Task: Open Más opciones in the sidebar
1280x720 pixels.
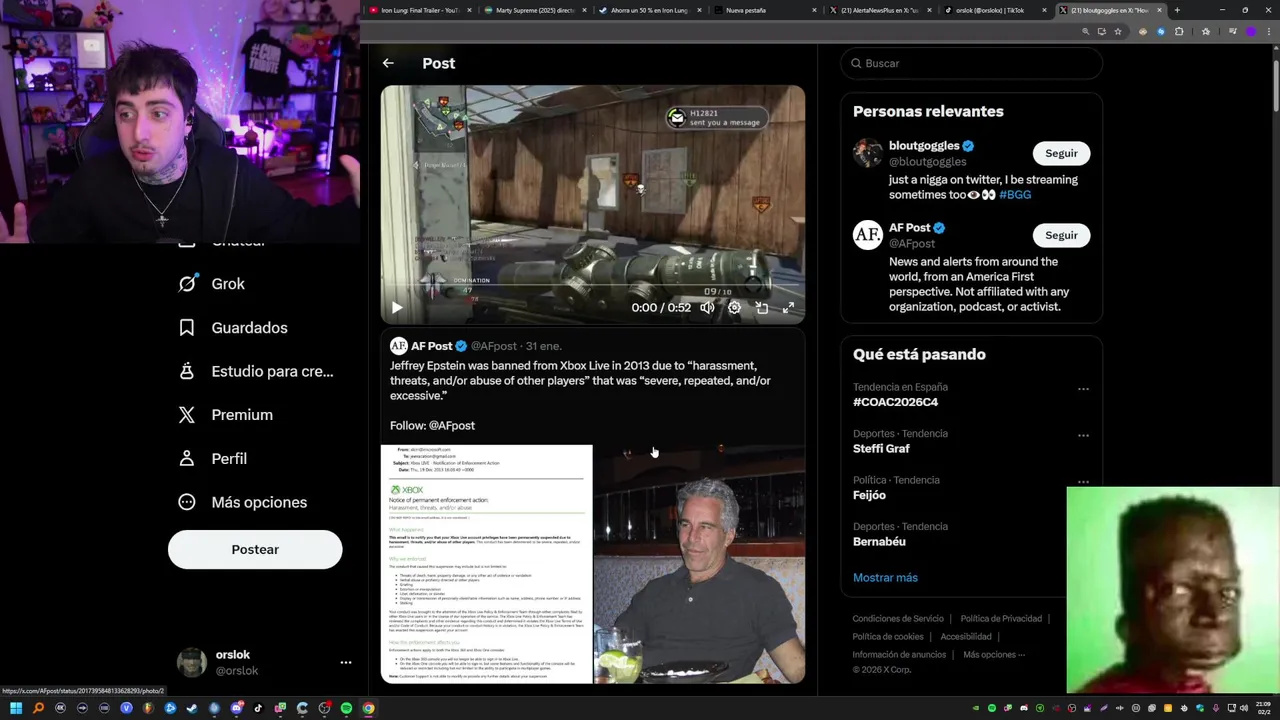Action: tap(242, 502)
